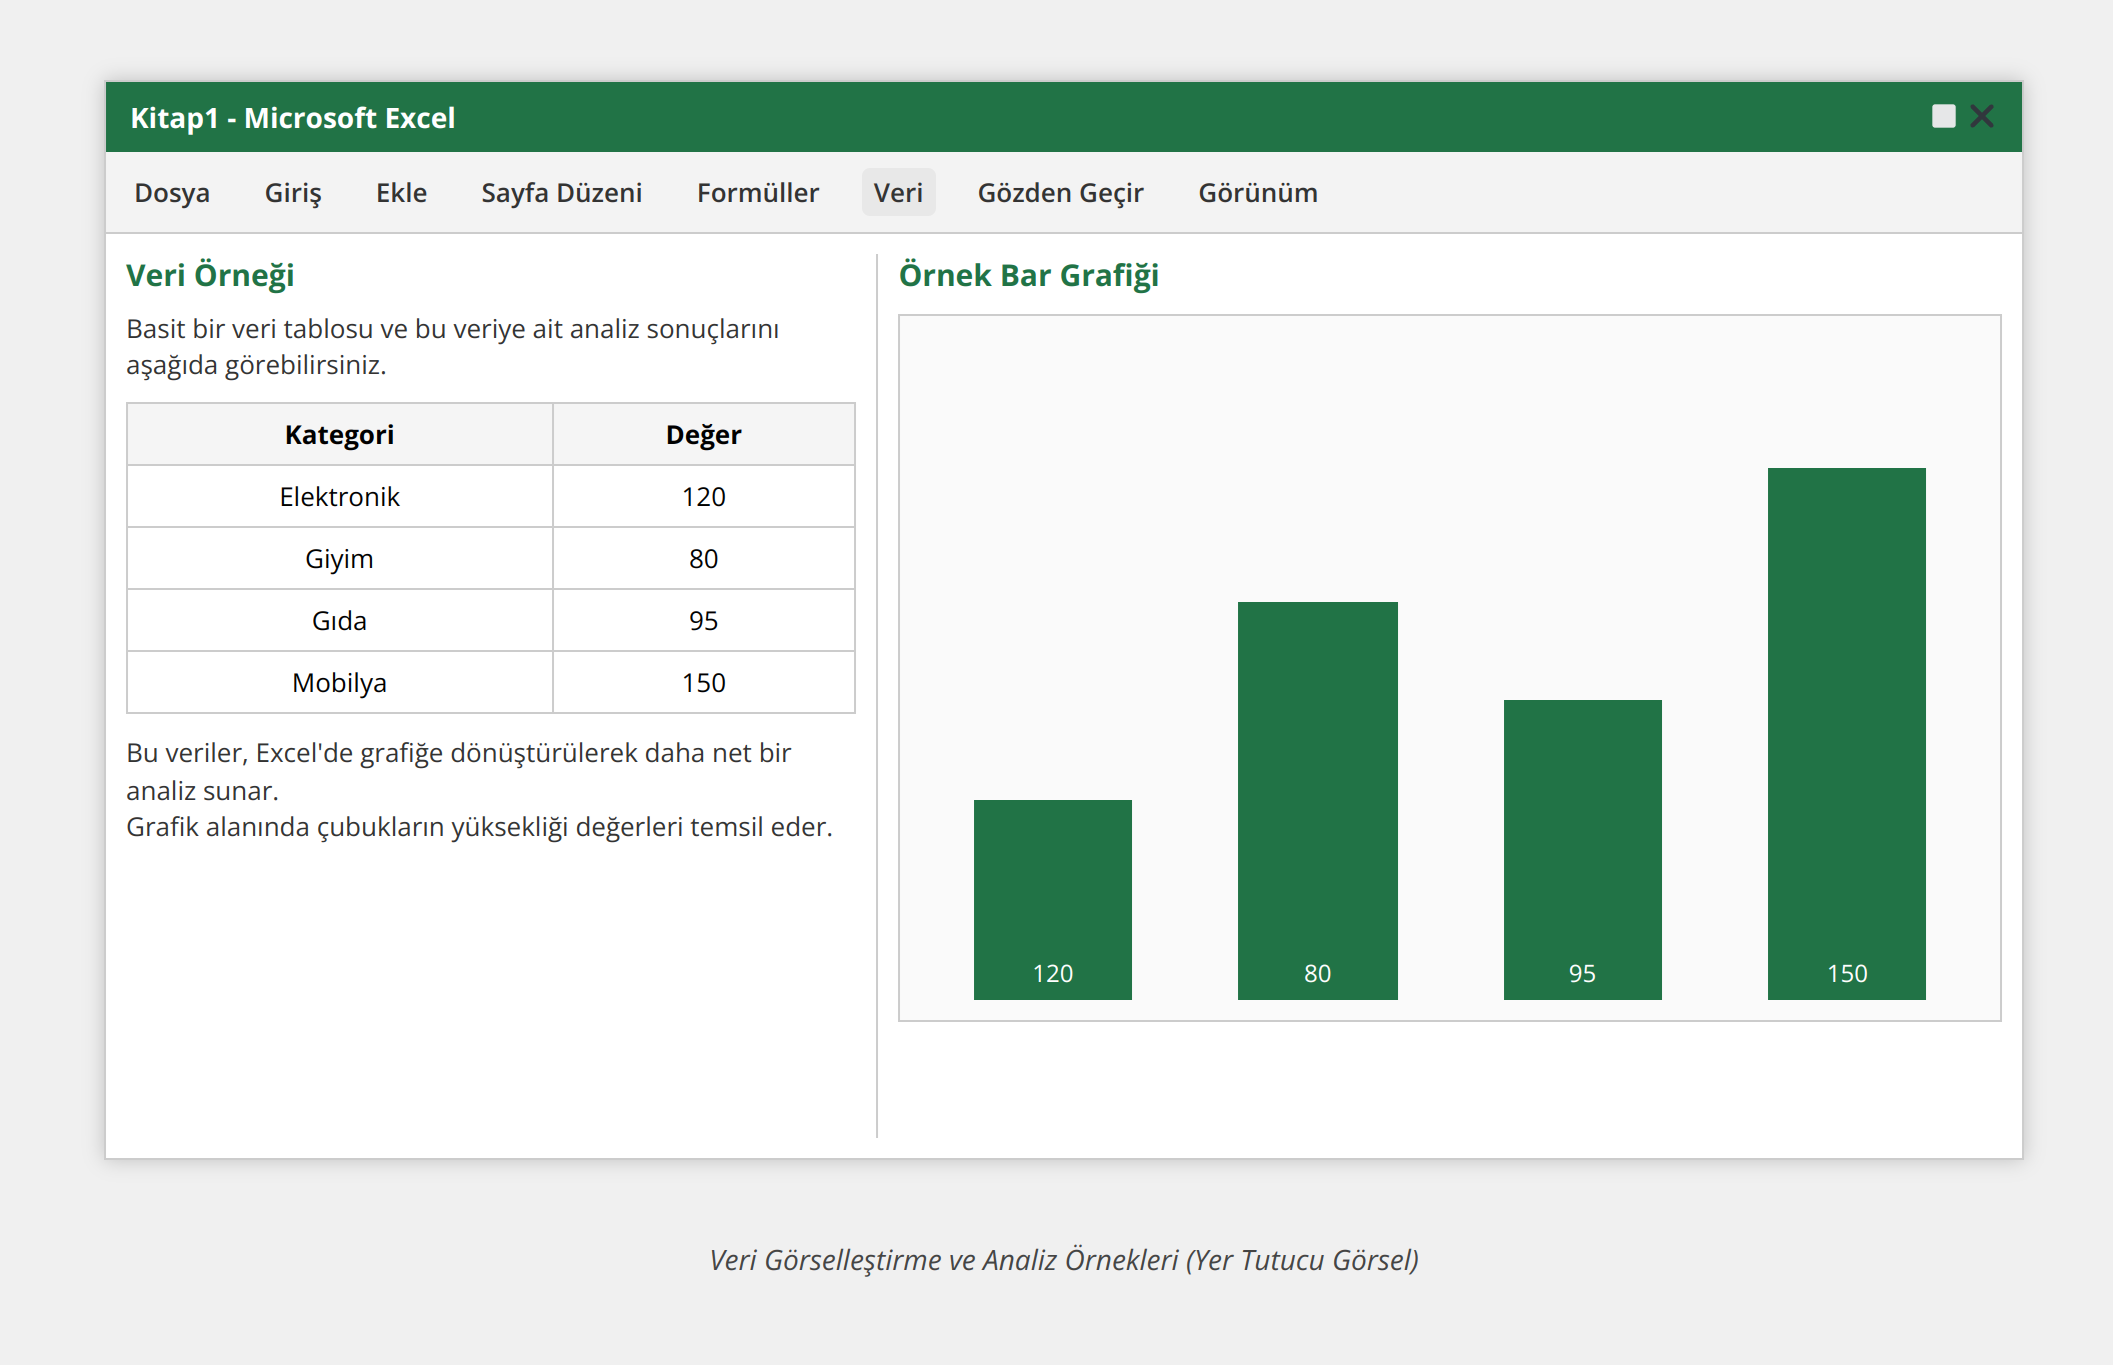Click the Mobilya value 150 cell
The height and width of the screenshot is (1365, 2113).
coord(703,682)
